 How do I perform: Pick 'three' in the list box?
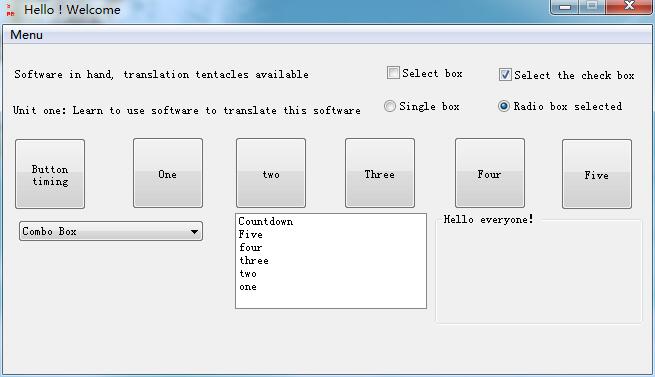330,260
